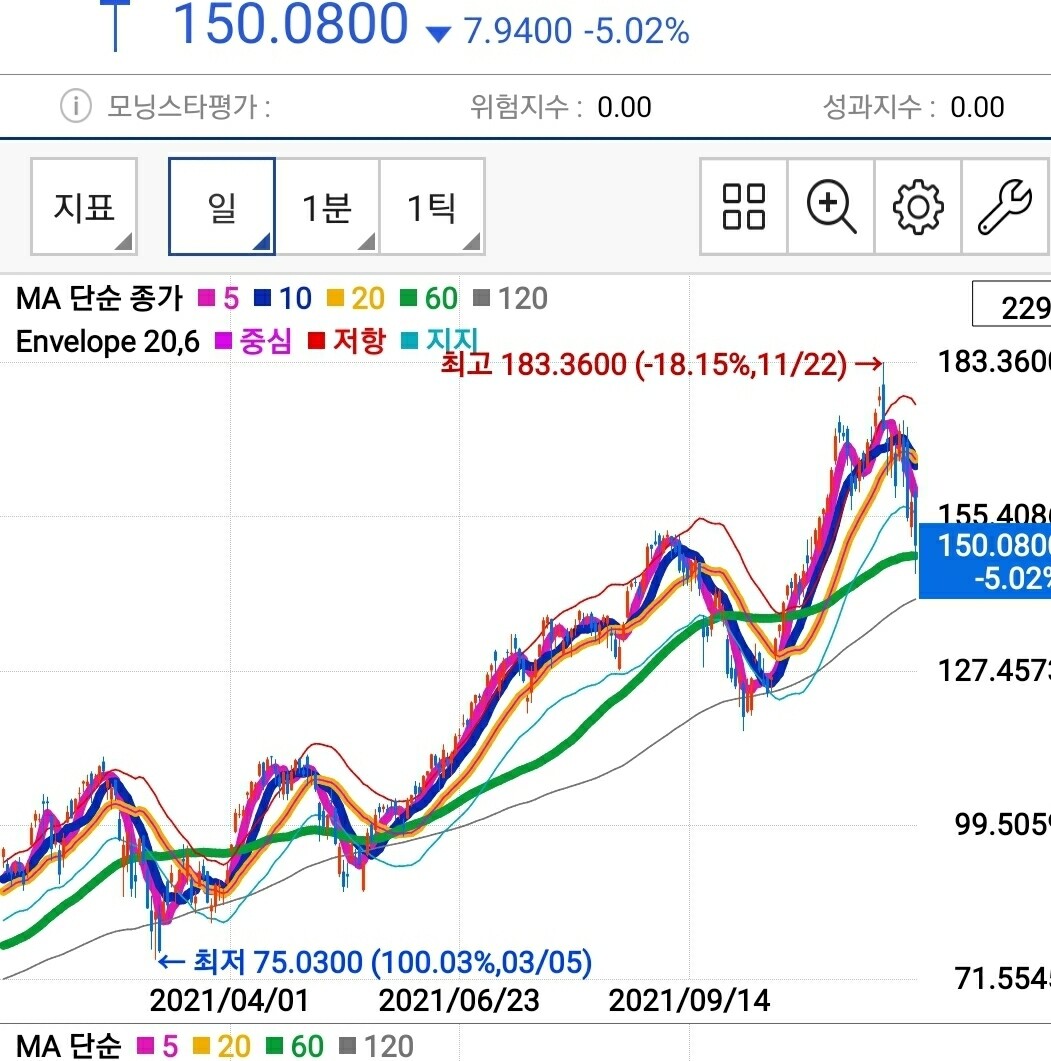
Task: Tap the blue candlestick icon beside the price
Action: tap(117, 25)
